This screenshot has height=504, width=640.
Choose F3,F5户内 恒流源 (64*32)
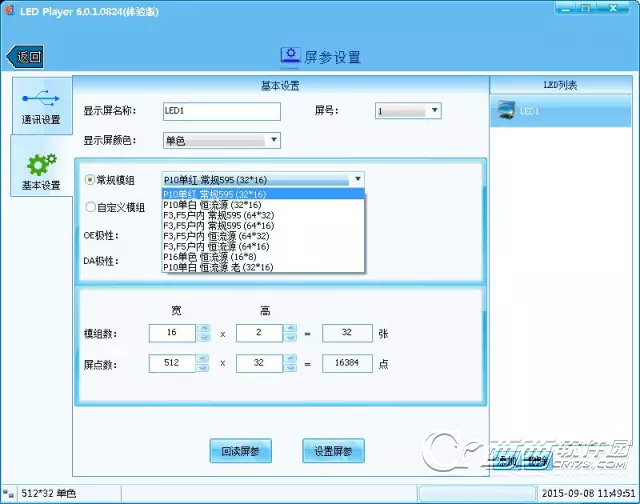[x=263, y=236]
